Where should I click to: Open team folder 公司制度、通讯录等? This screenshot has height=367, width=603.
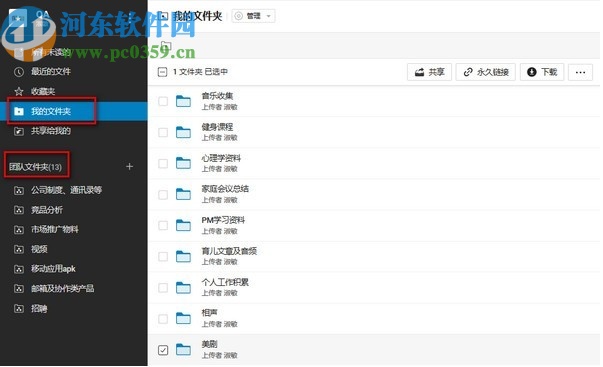point(67,190)
